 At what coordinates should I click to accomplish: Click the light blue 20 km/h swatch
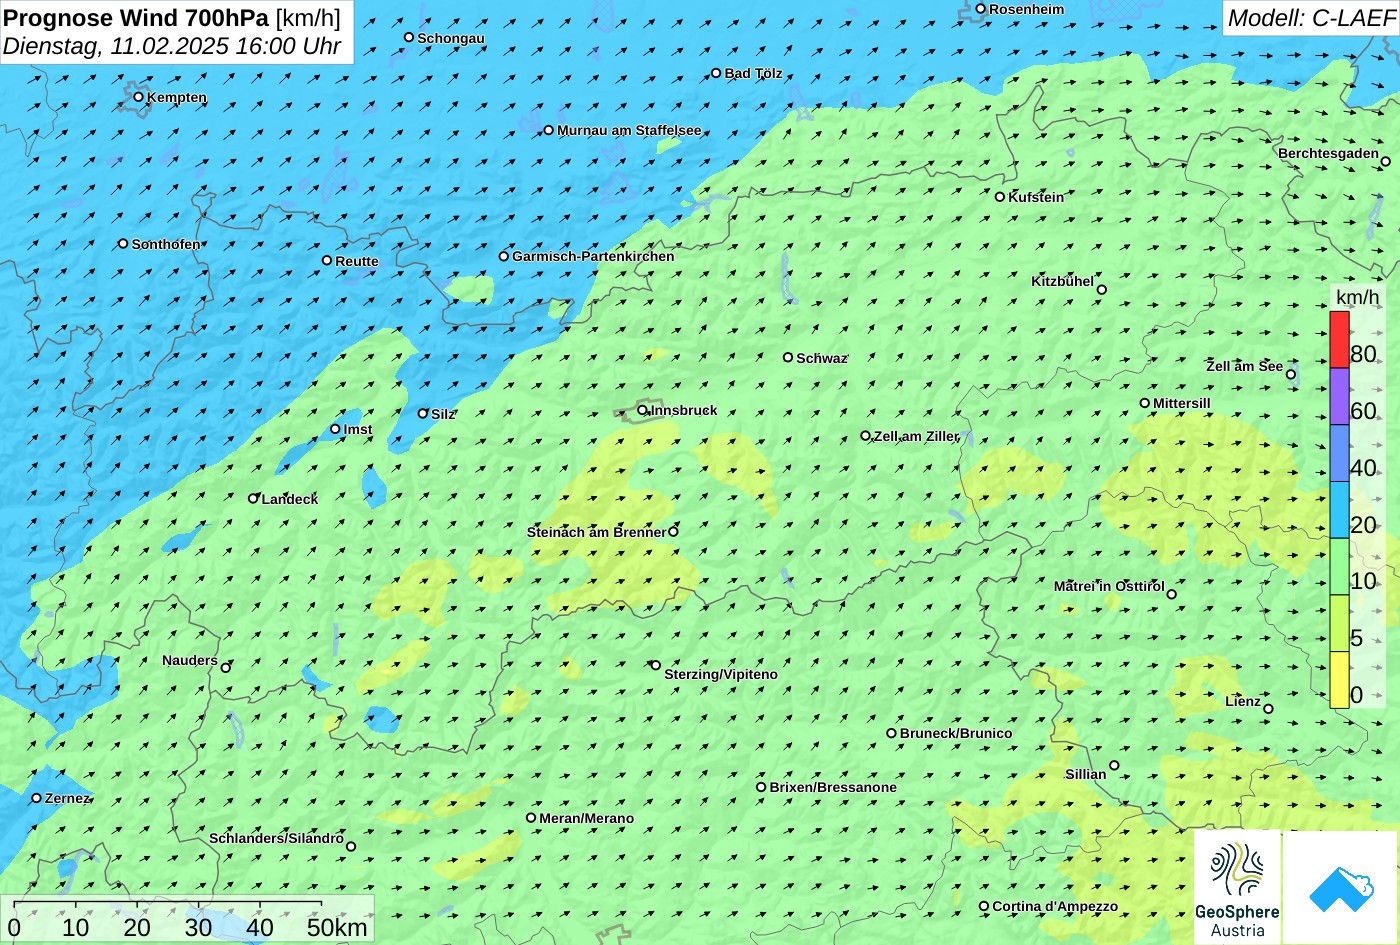pyautogui.click(x=1339, y=510)
